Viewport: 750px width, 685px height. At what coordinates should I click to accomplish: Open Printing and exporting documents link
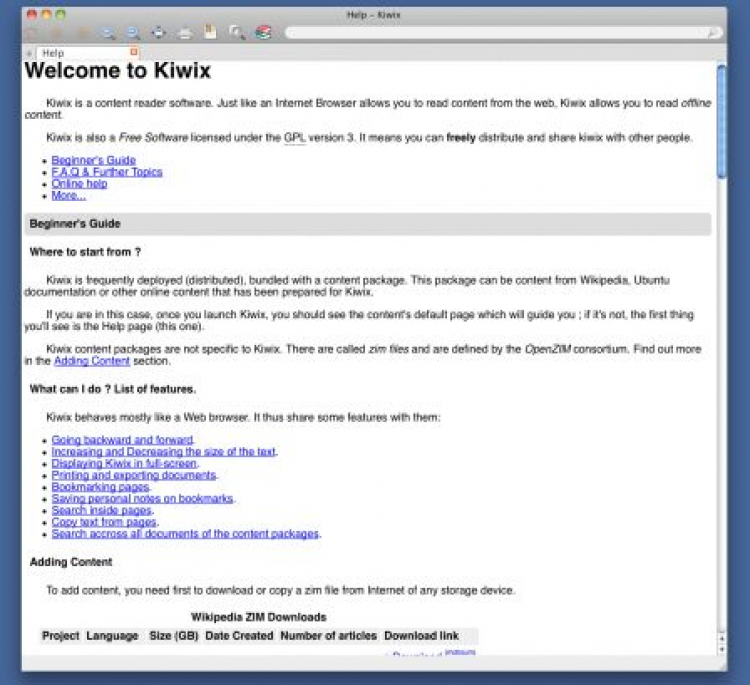[x=134, y=475]
